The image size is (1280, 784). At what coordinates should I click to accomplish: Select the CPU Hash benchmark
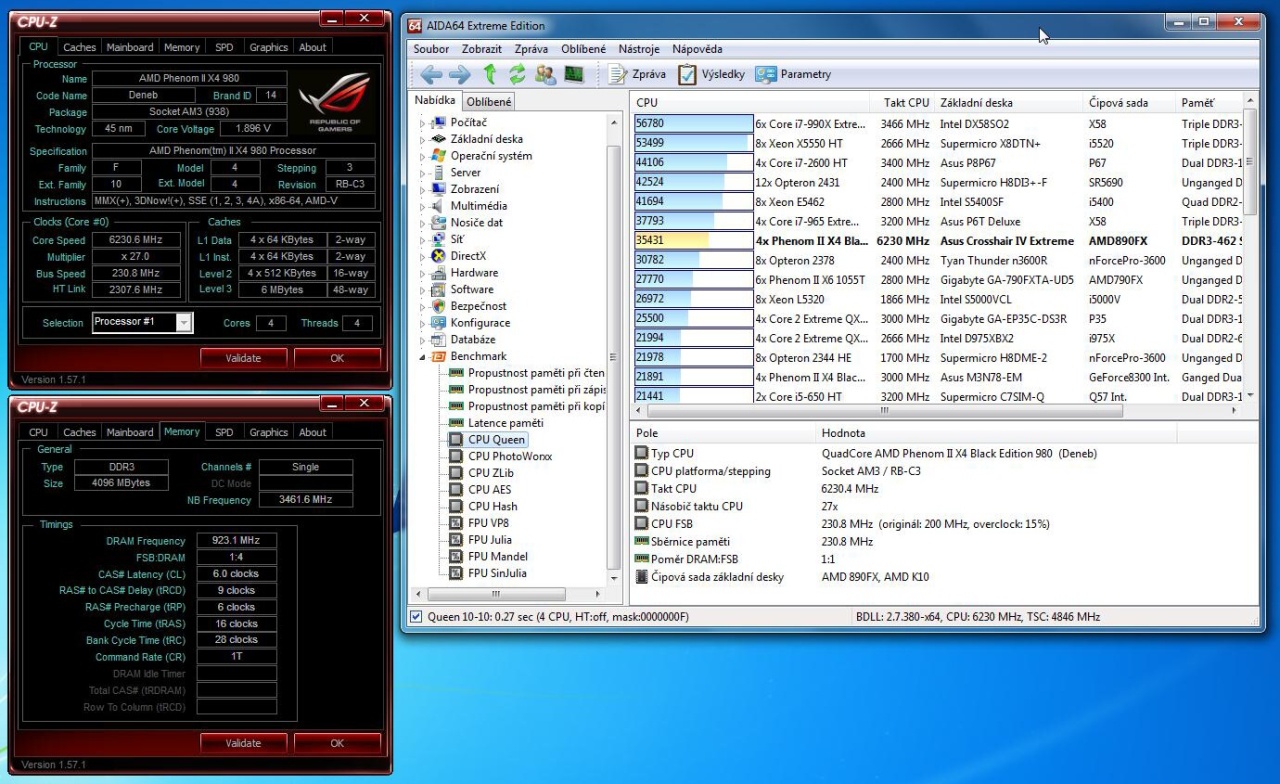coord(492,506)
